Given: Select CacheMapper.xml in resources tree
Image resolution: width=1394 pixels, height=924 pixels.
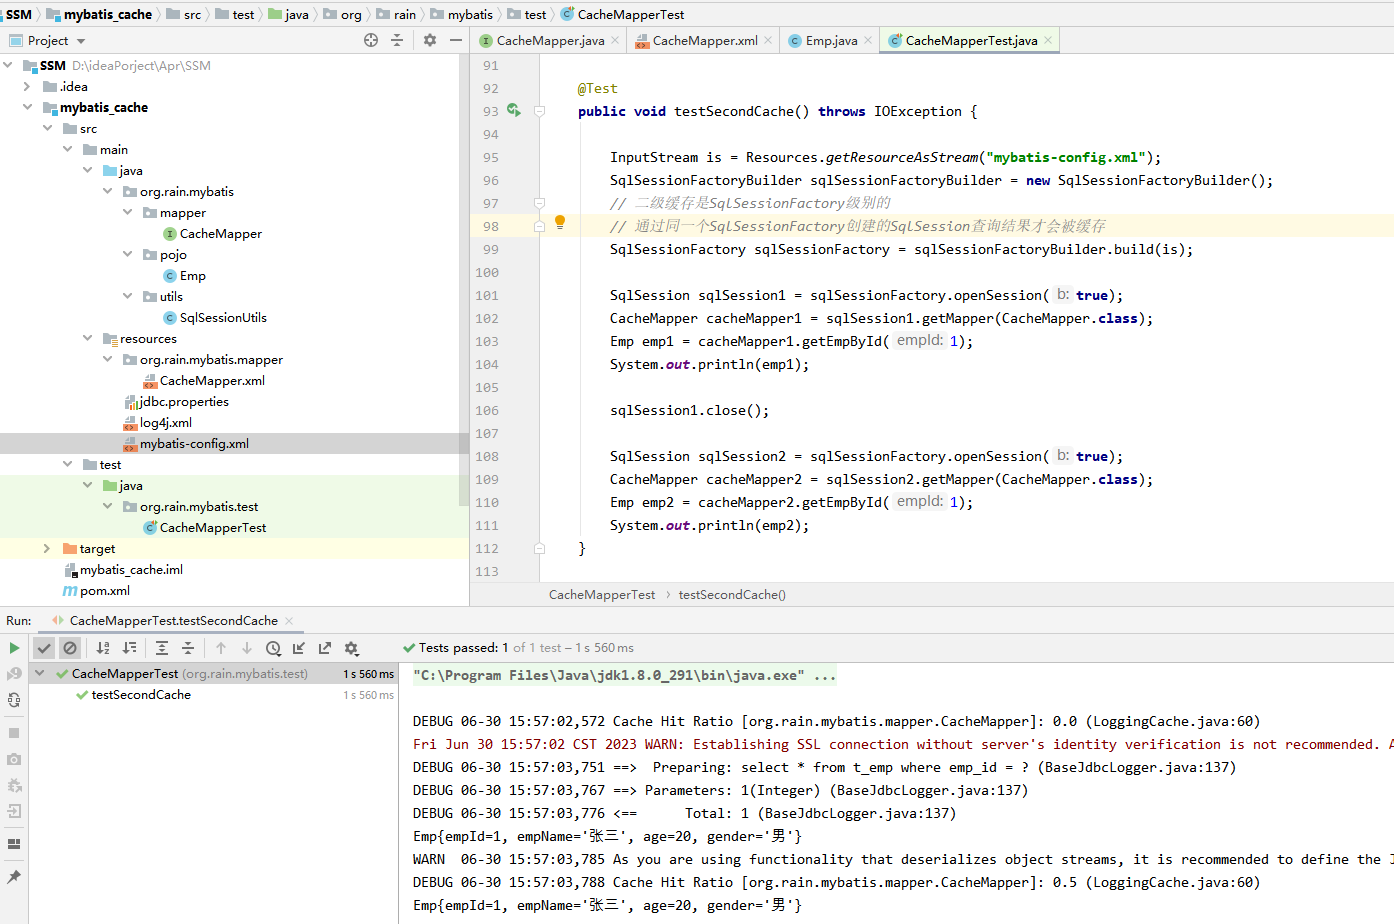Looking at the screenshot, I should 204,380.
